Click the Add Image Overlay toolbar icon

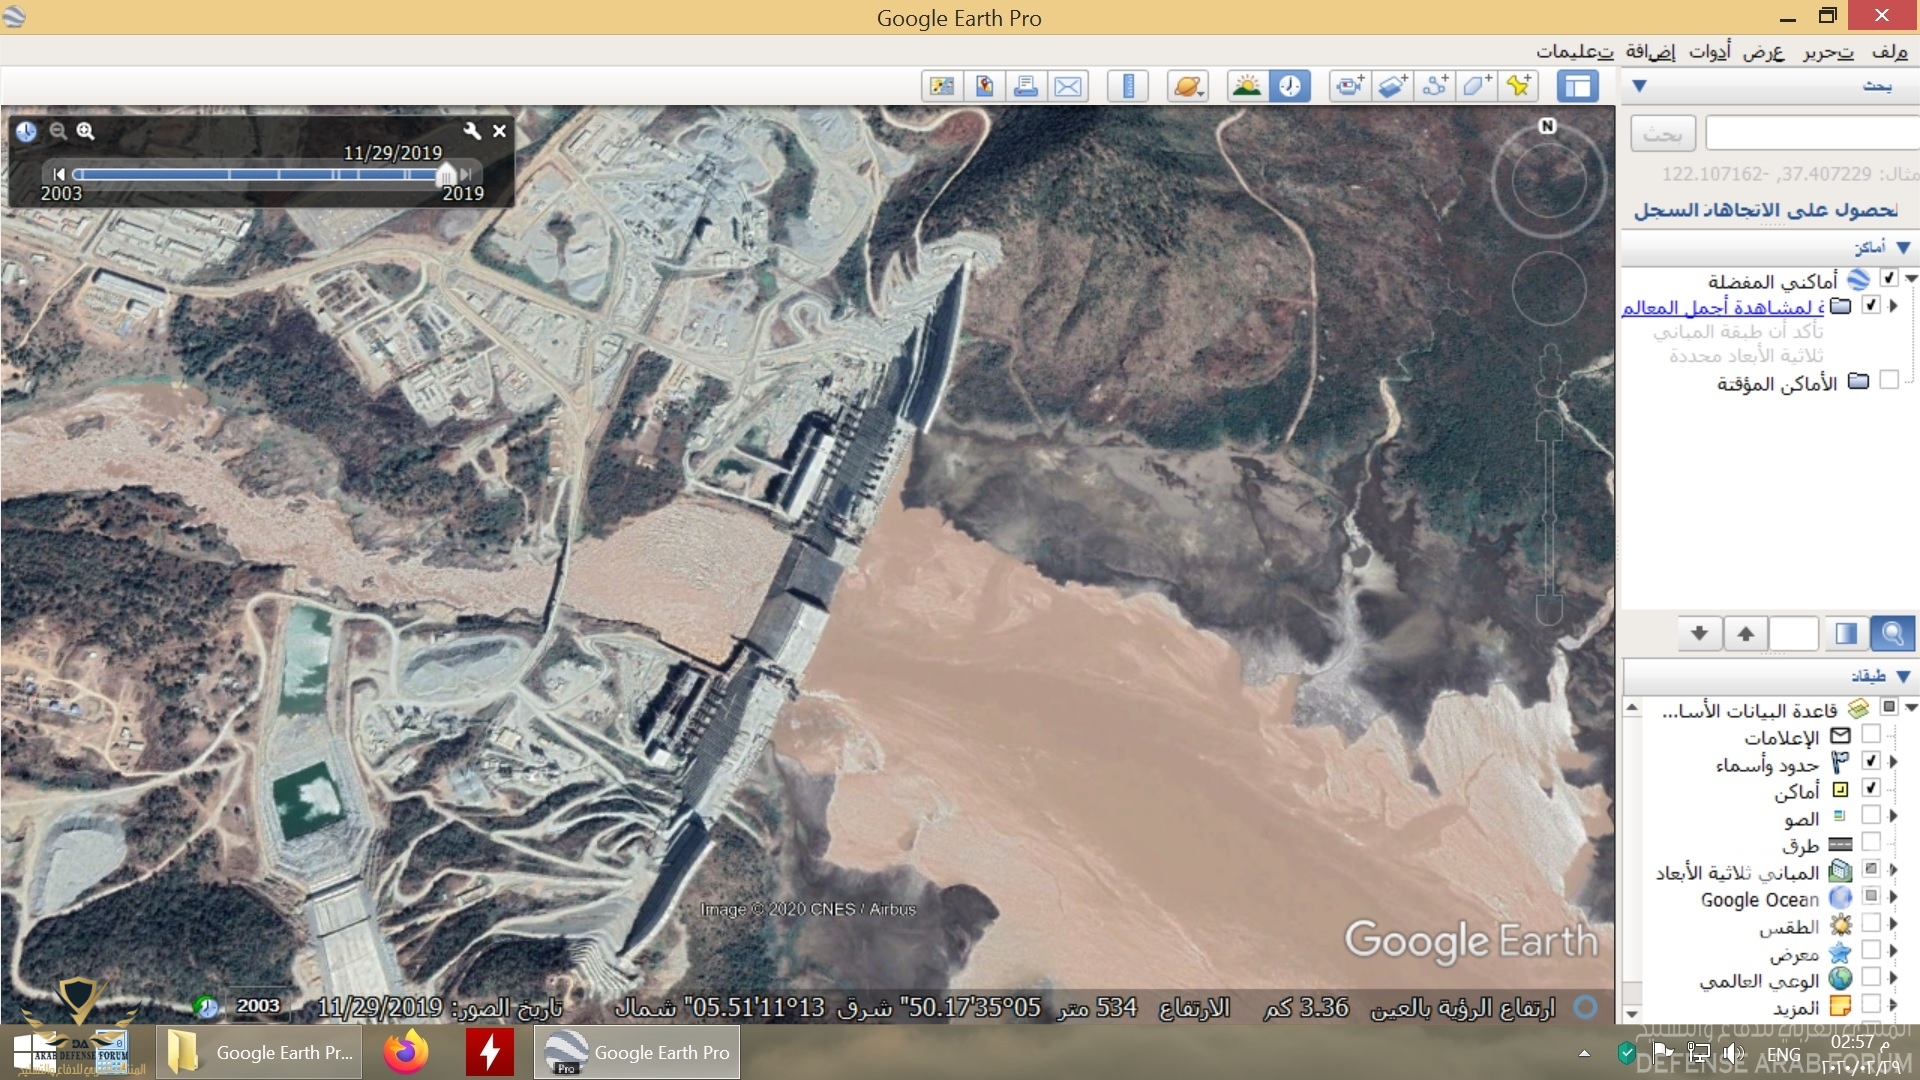[x=1393, y=86]
